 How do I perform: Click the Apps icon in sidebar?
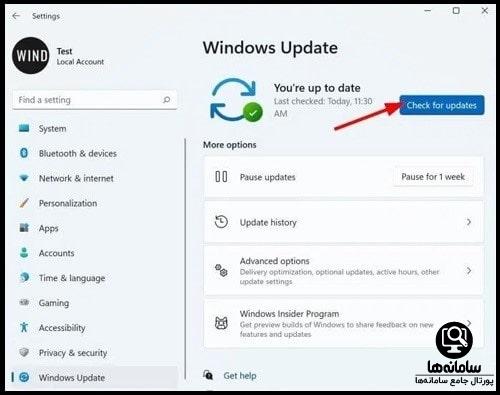[24, 228]
